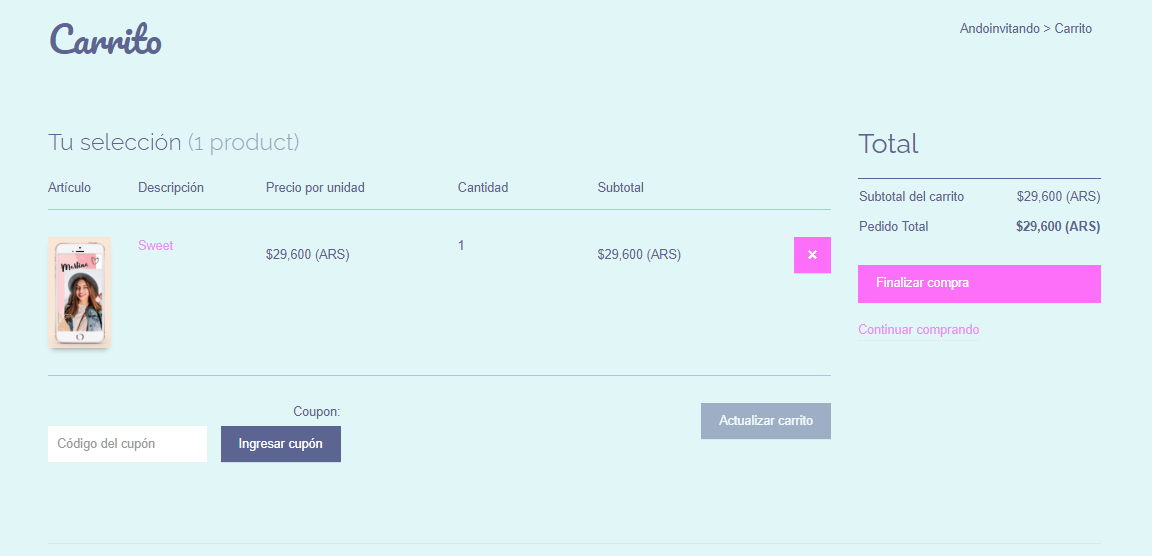Click the Finalizar compra button
The width and height of the screenshot is (1152, 556).
(979, 284)
